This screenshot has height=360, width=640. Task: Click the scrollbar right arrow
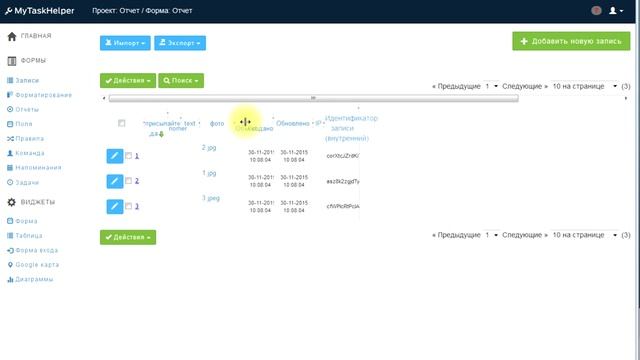tap(626, 98)
